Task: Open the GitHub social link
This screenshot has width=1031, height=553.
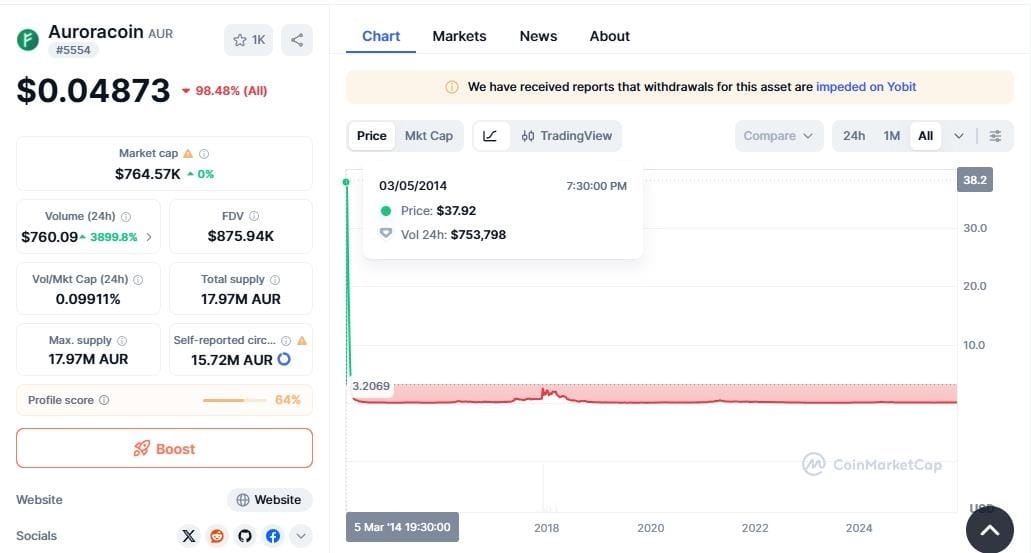Action: tap(245, 536)
